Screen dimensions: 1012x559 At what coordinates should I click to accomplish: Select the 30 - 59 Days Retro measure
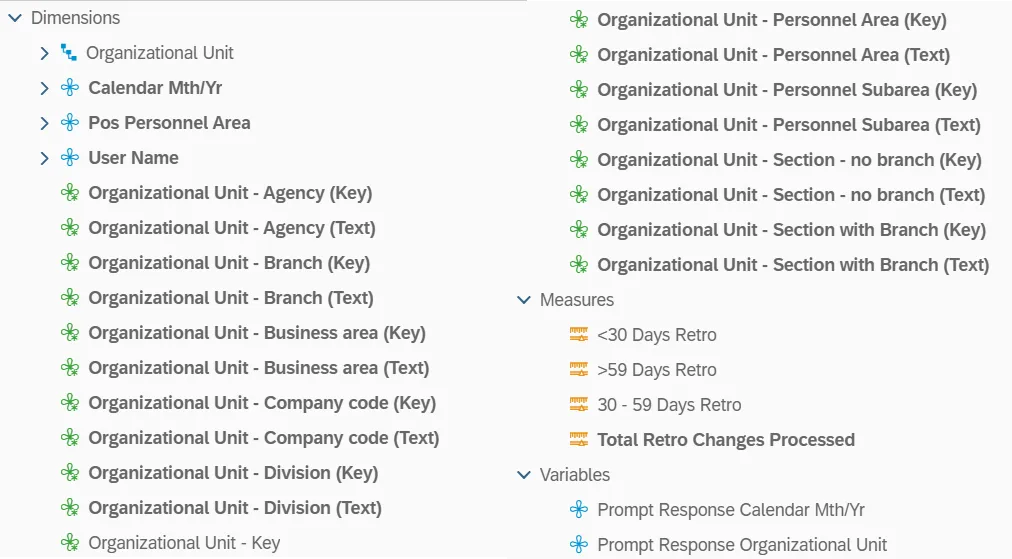point(669,405)
